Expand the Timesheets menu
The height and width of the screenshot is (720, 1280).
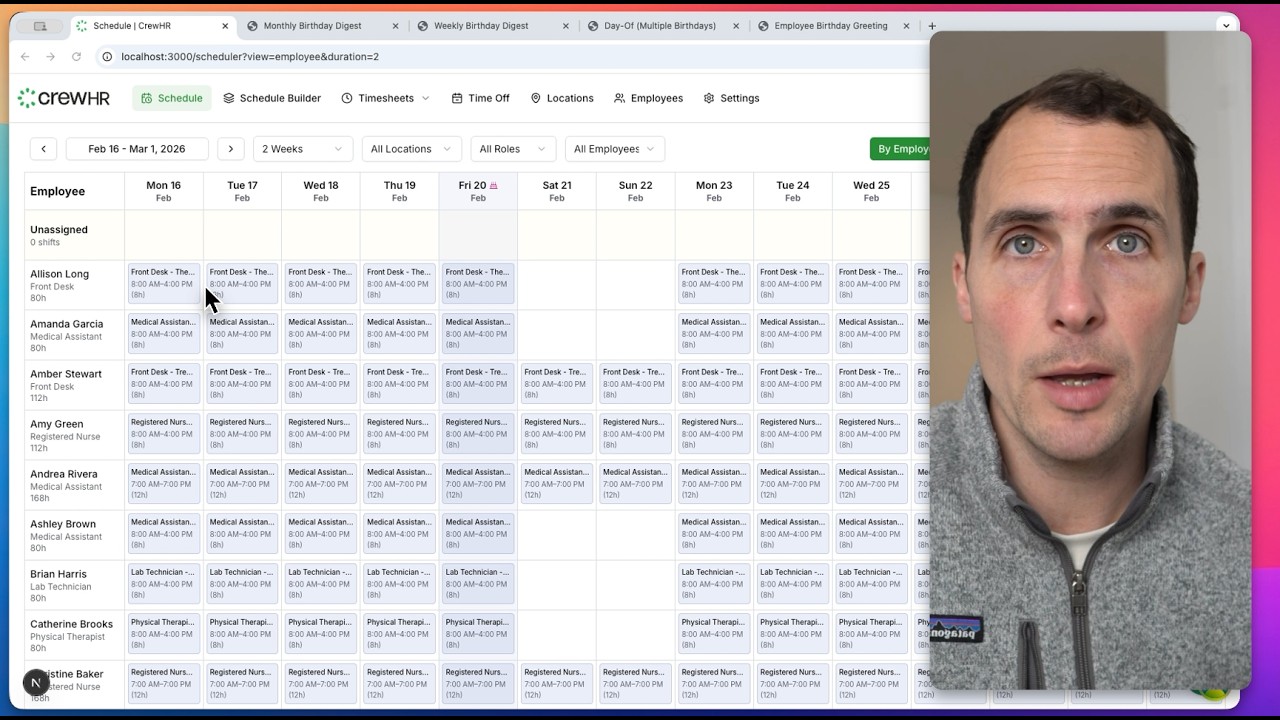386,98
